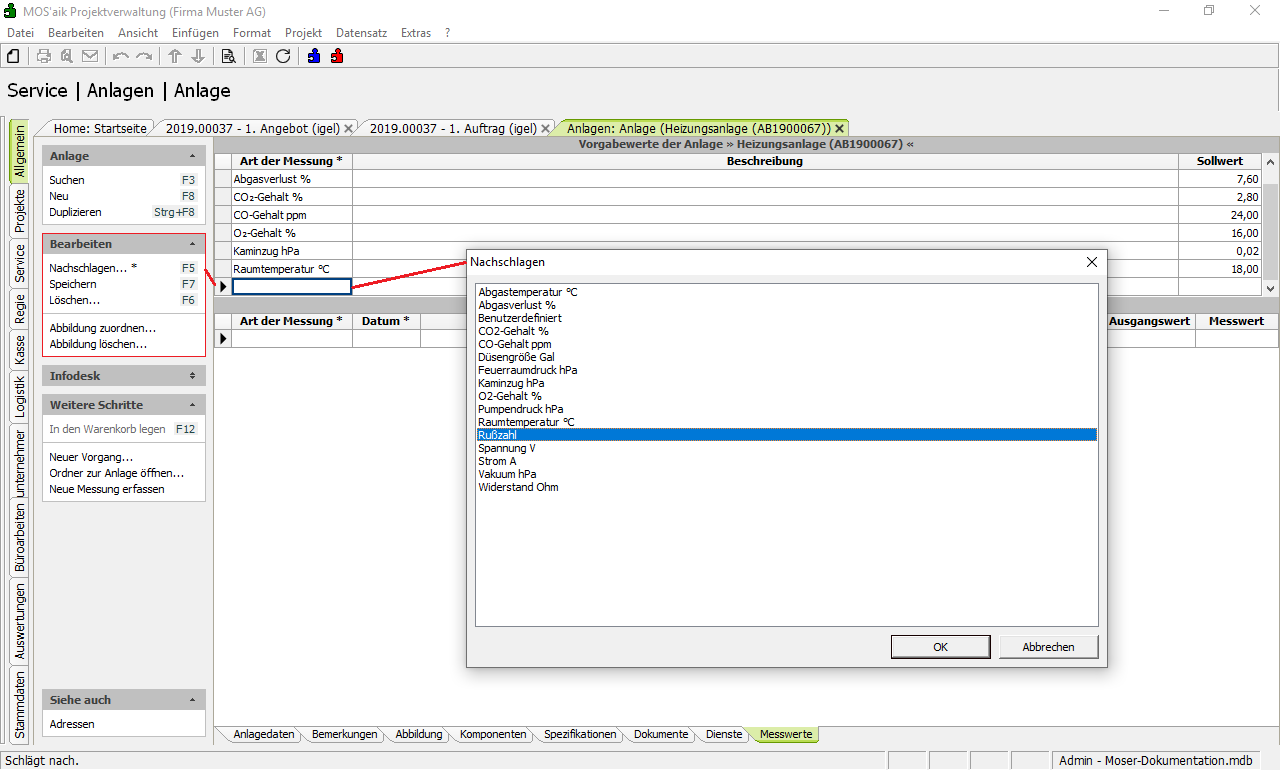The height and width of the screenshot is (770, 1280).
Task: Switch to the Komponenten bottom tab
Action: 493,734
